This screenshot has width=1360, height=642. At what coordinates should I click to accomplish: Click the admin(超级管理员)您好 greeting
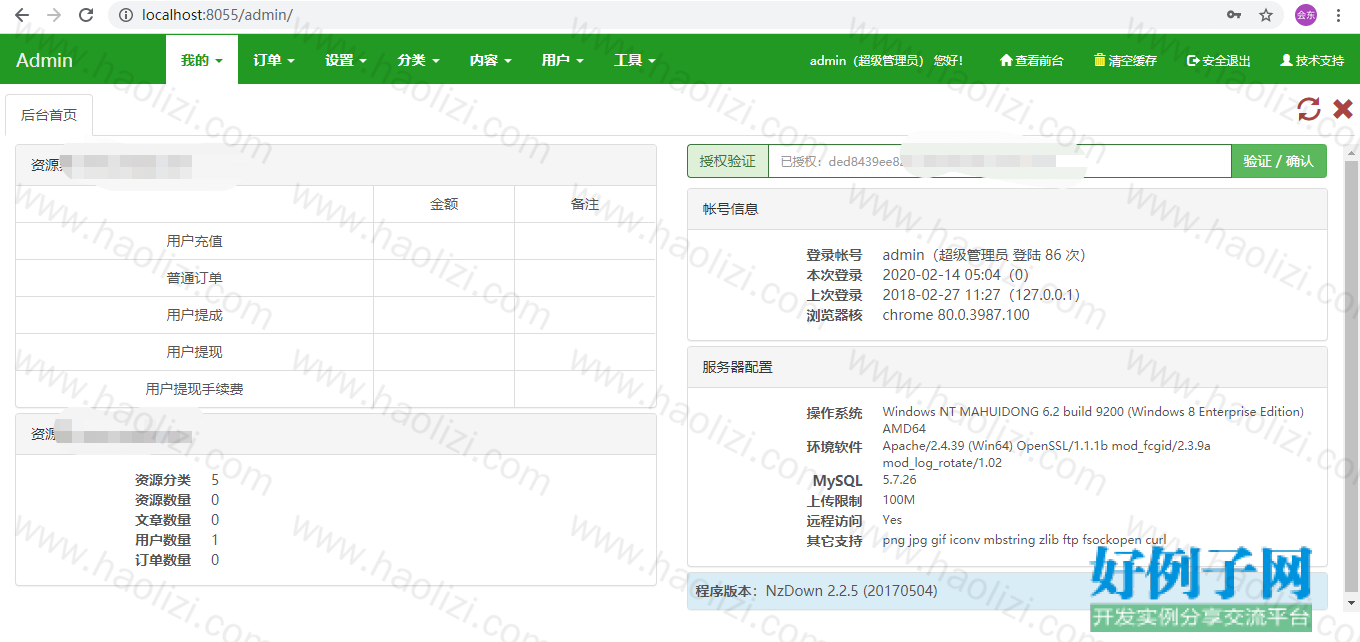pyautogui.click(x=886, y=61)
